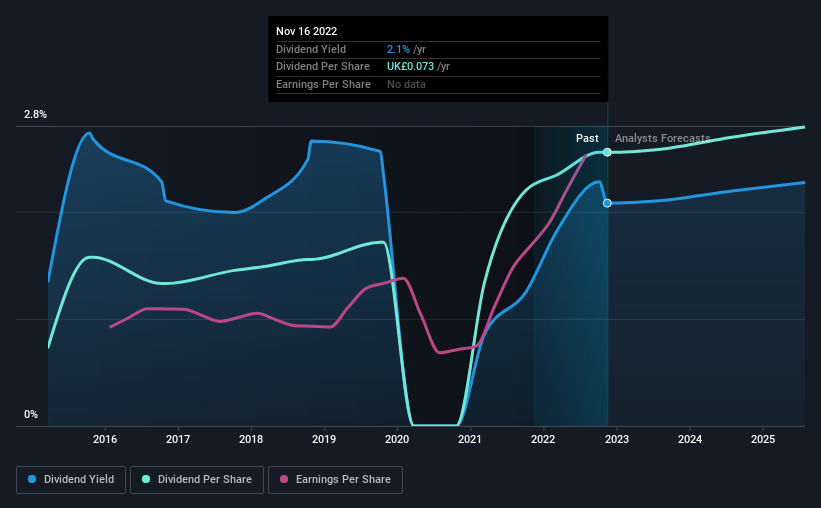This screenshot has height=508, width=821.
Task: Click the 2.8% y-axis label
Action: coord(35,115)
